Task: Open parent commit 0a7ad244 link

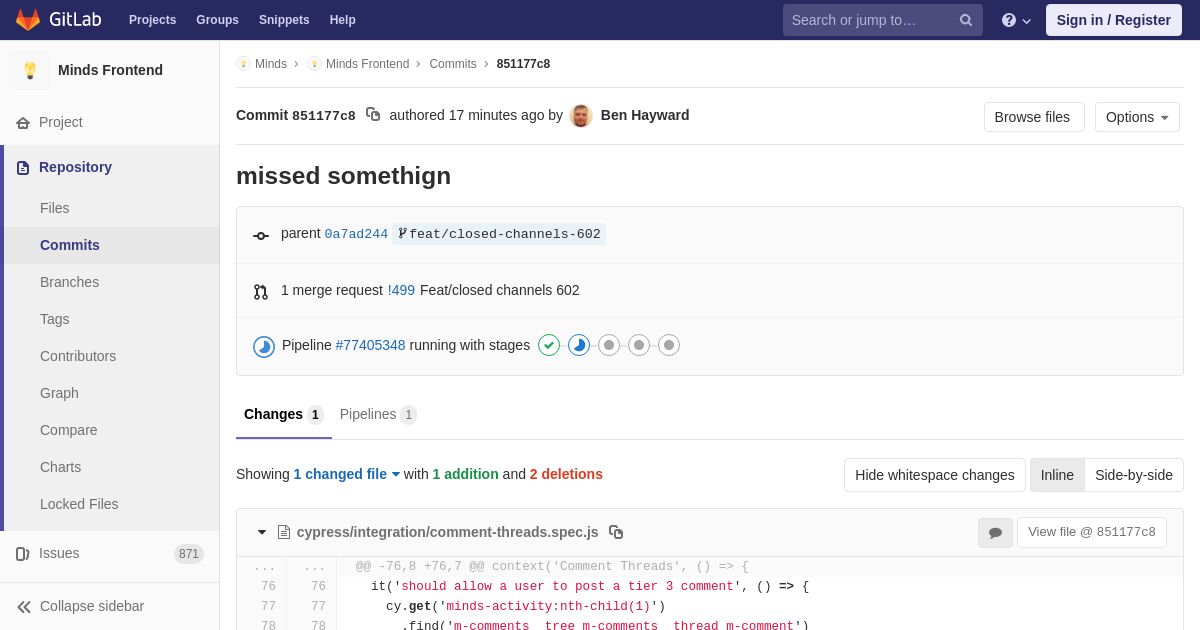Action: click(x=356, y=234)
